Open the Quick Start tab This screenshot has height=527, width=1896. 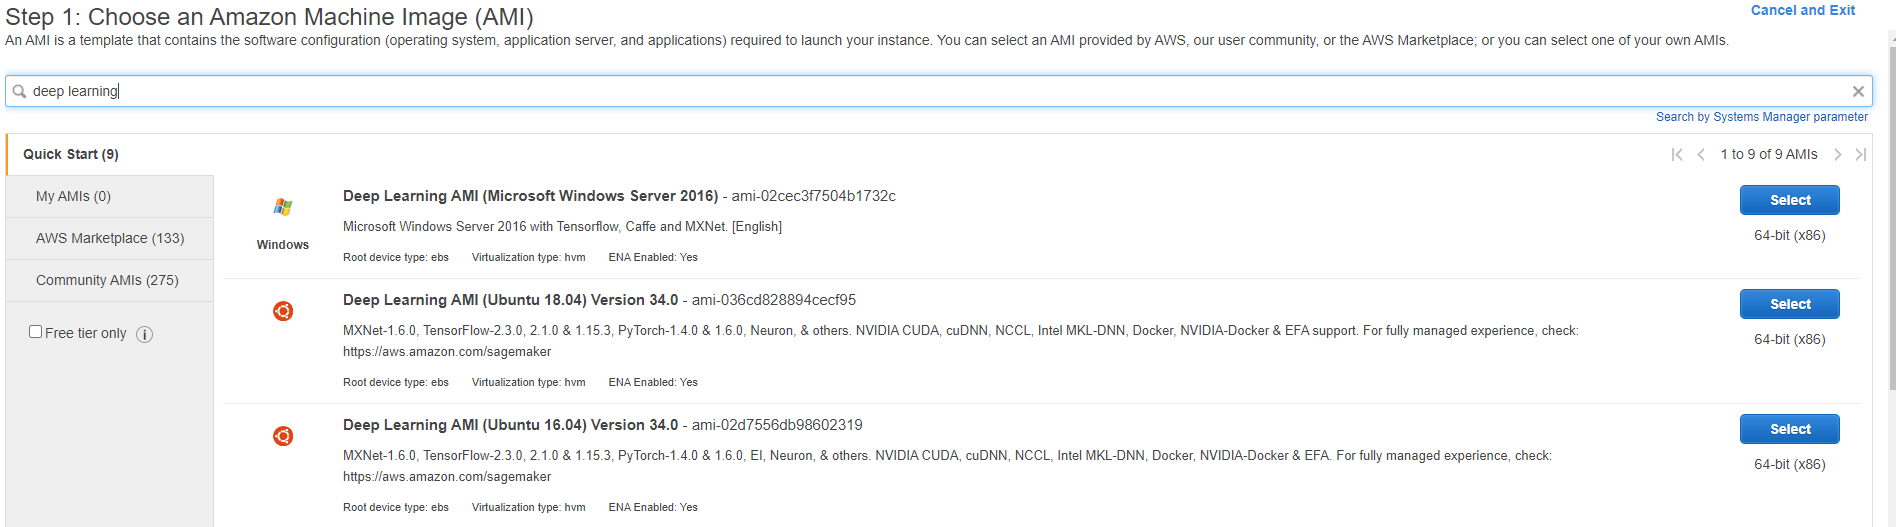71,154
